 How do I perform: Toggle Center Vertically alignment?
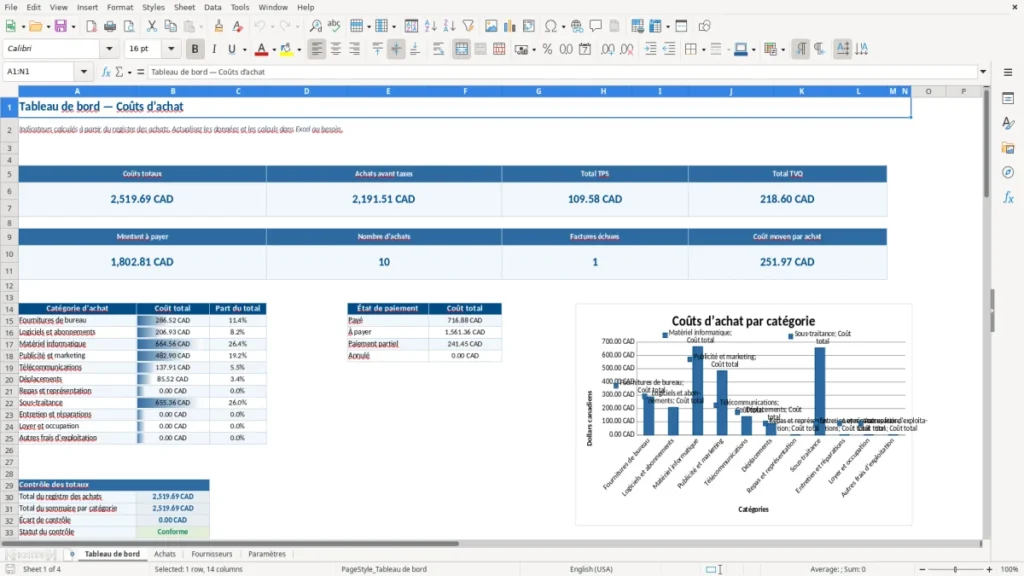[x=396, y=49]
